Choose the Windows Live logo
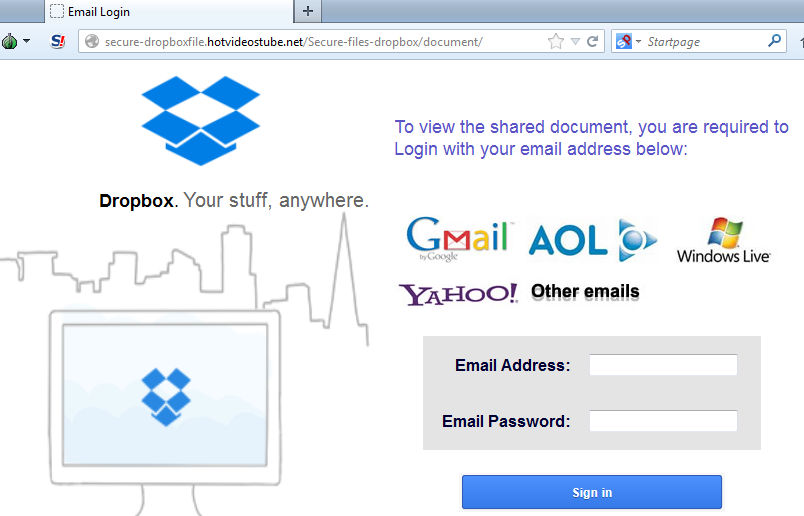Viewport: 804px width, 516px height. pos(723,240)
